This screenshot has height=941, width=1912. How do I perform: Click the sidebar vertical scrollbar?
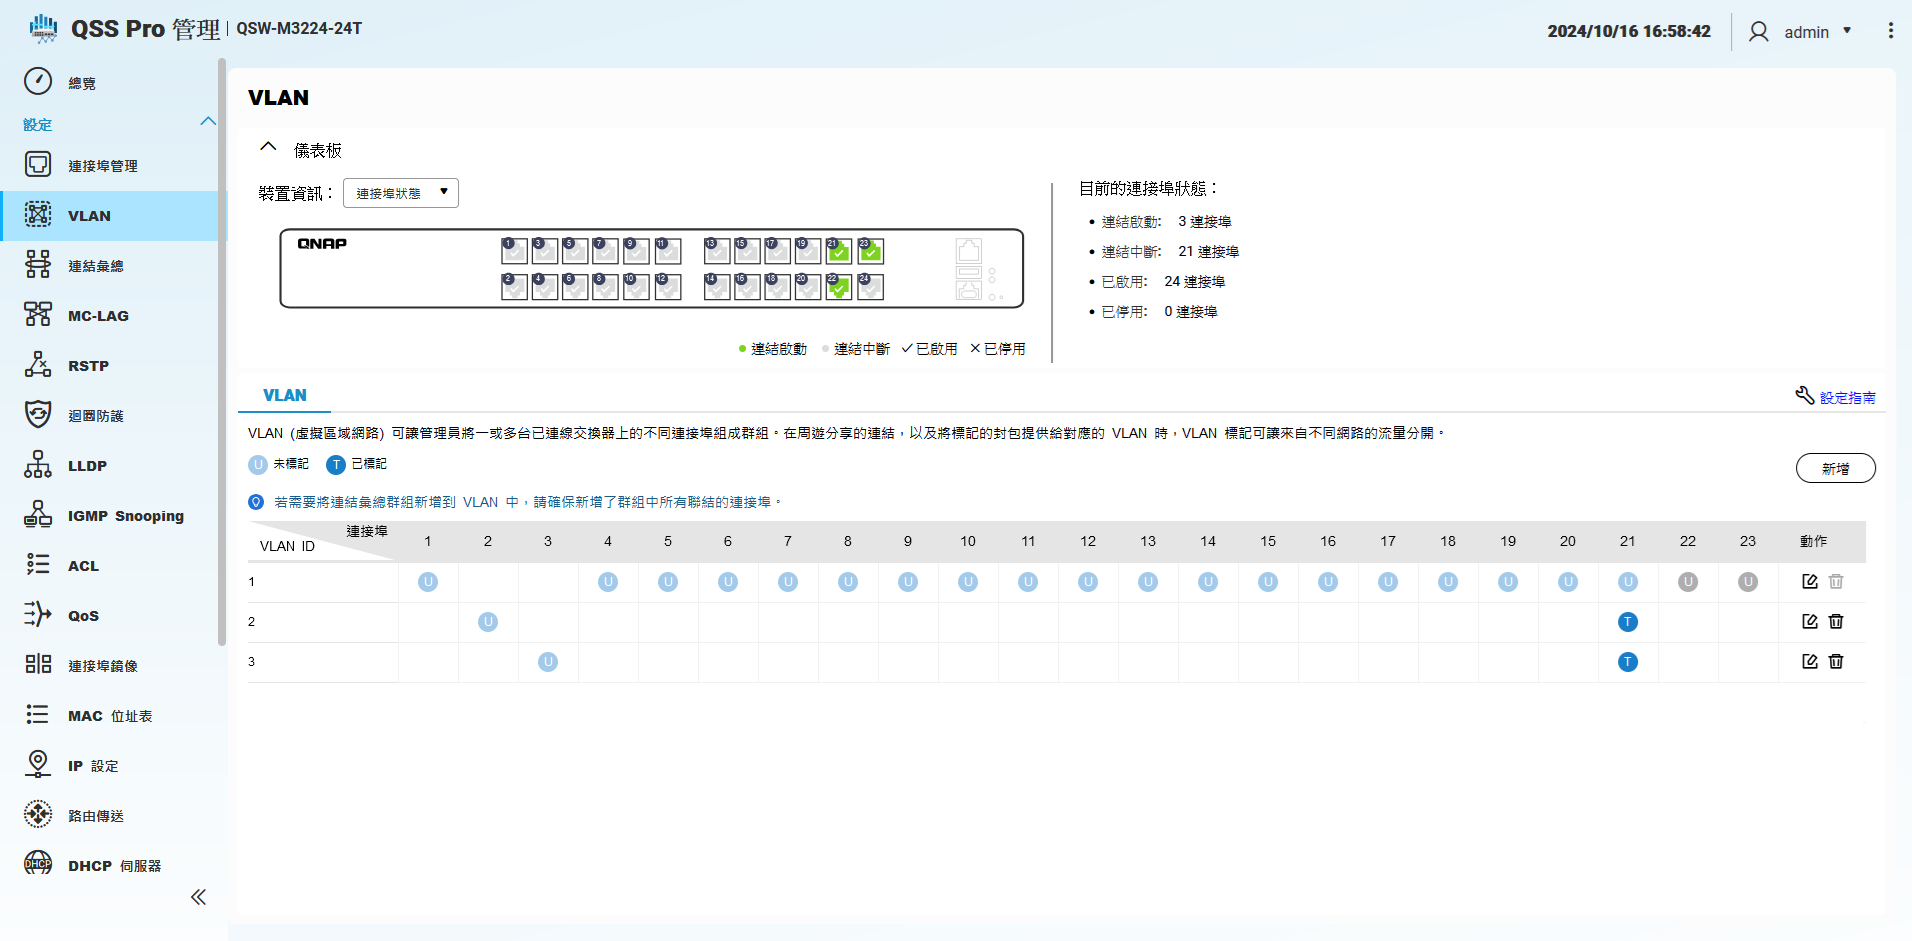coord(222,352)
